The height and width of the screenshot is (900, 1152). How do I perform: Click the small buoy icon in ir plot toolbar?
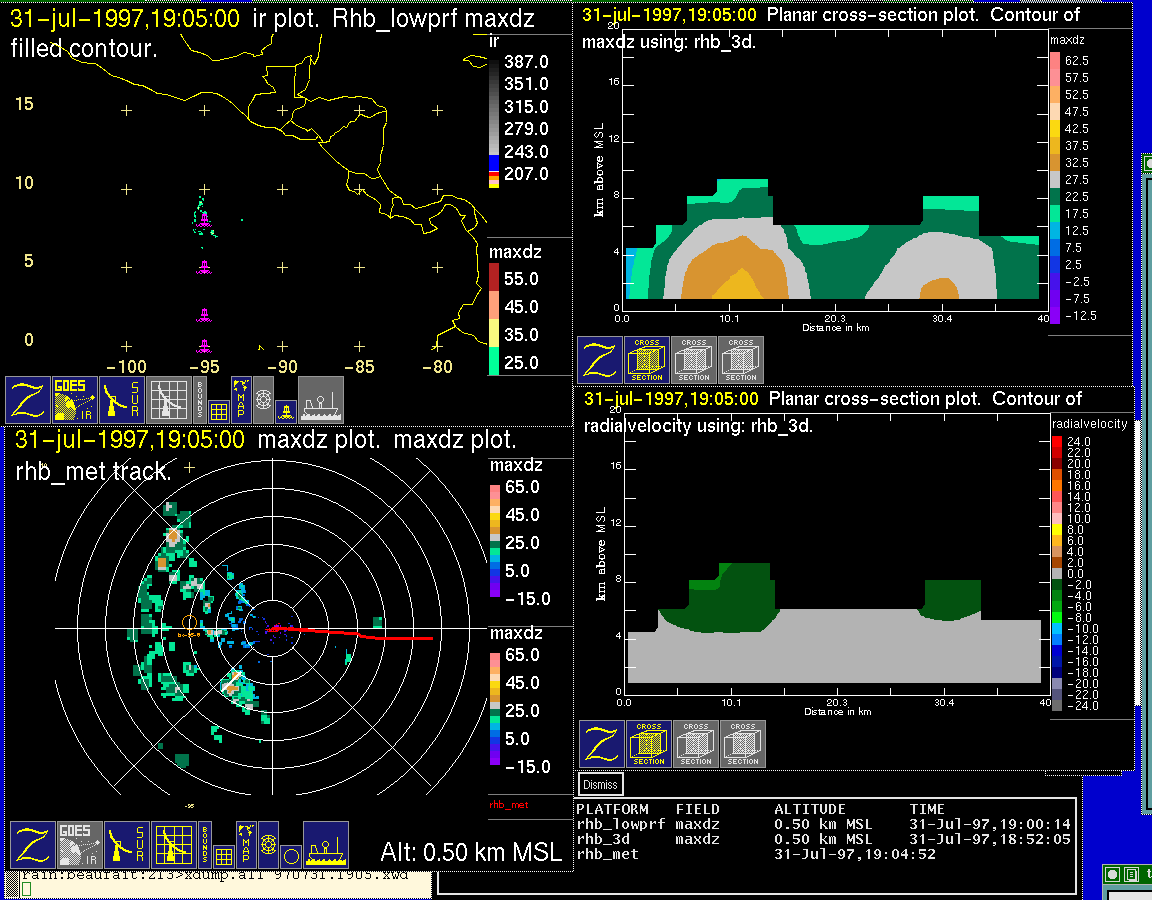[x=285, y=409]
